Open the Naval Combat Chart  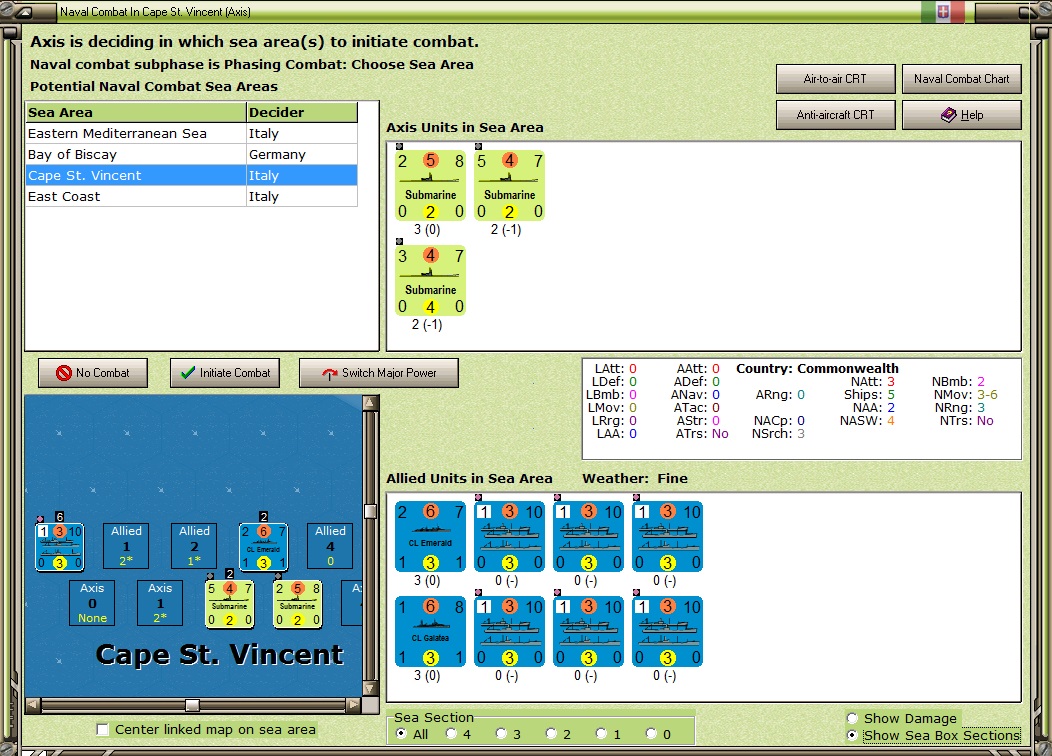[961, 79]
